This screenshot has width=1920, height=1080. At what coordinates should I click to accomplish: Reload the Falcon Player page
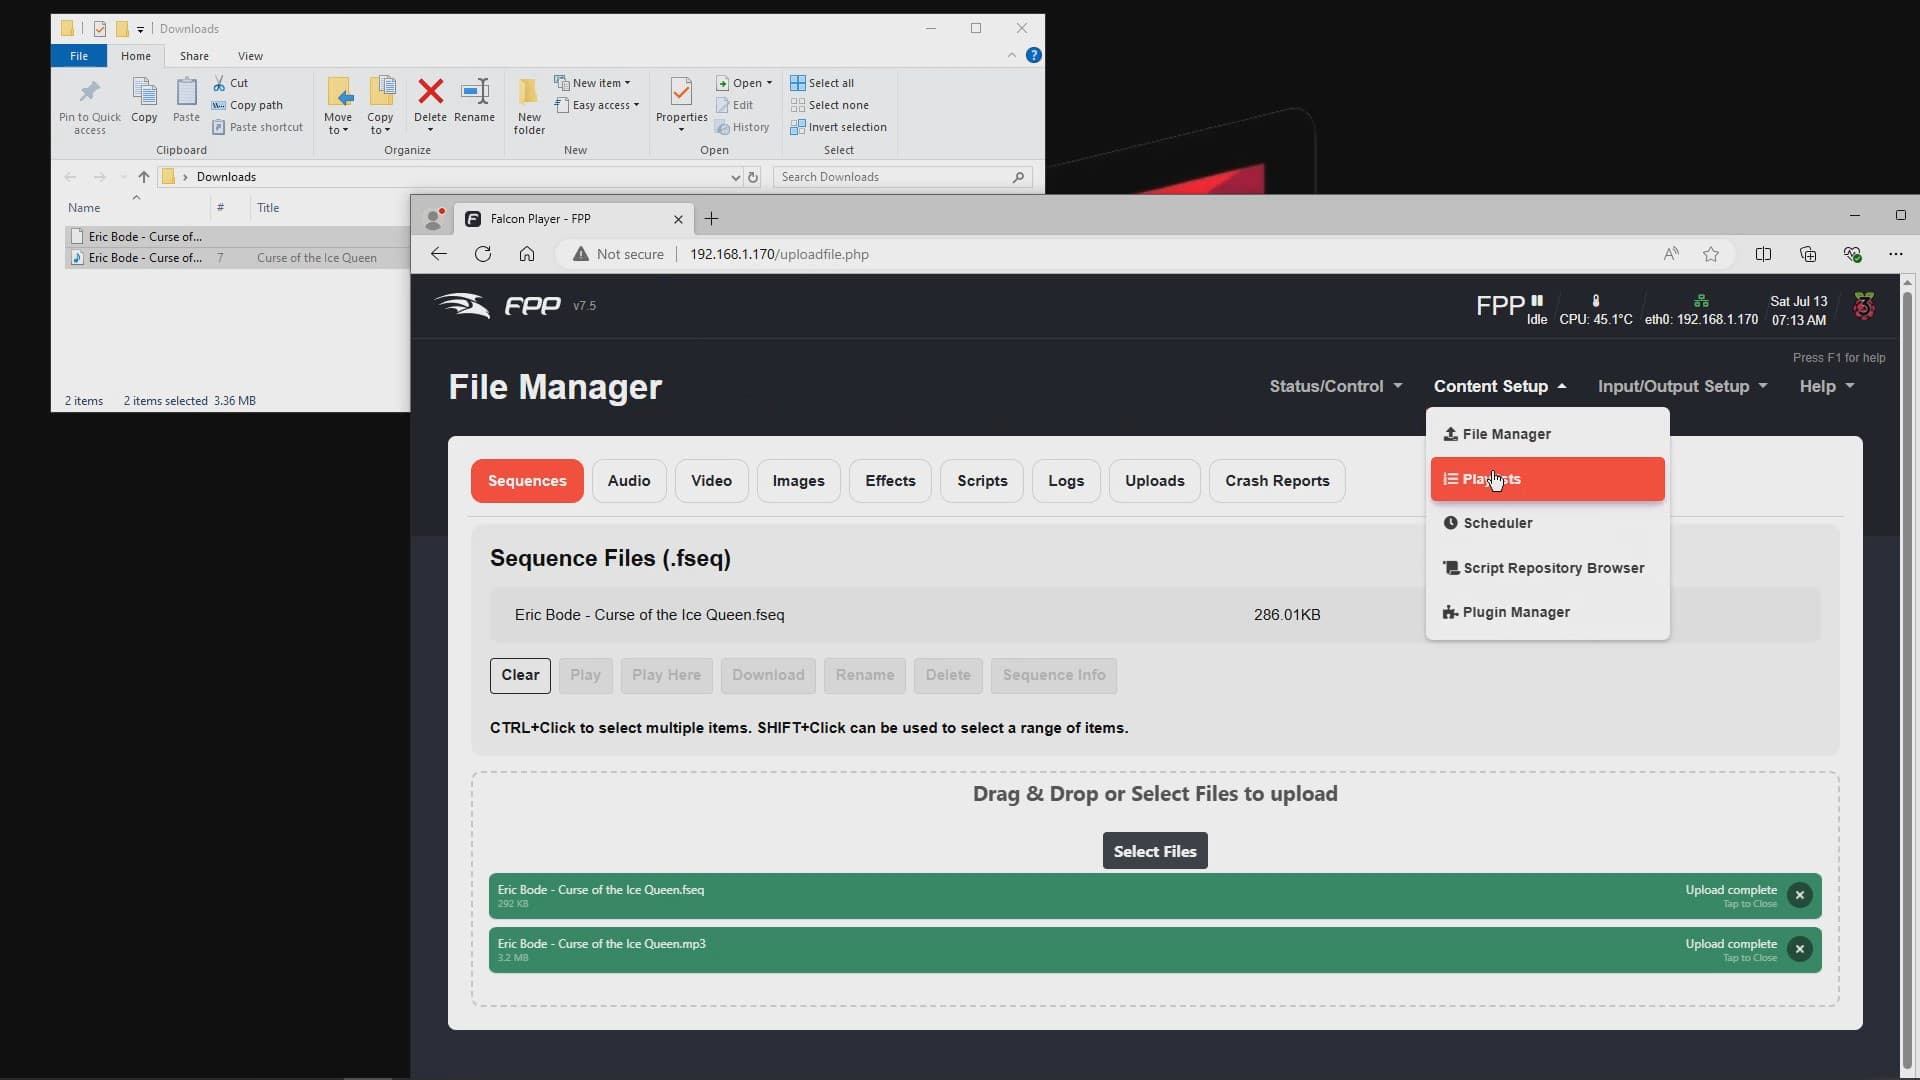[x=483, y=254]
